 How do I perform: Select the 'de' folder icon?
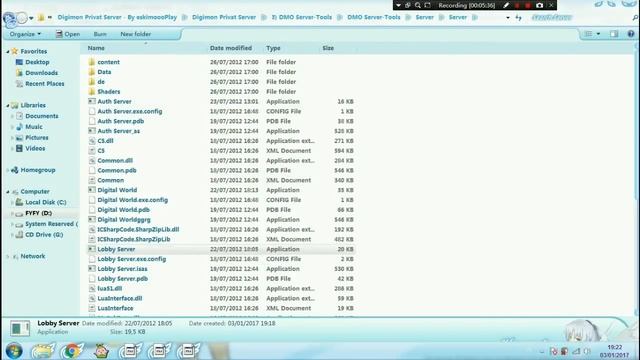pos(92,82)
